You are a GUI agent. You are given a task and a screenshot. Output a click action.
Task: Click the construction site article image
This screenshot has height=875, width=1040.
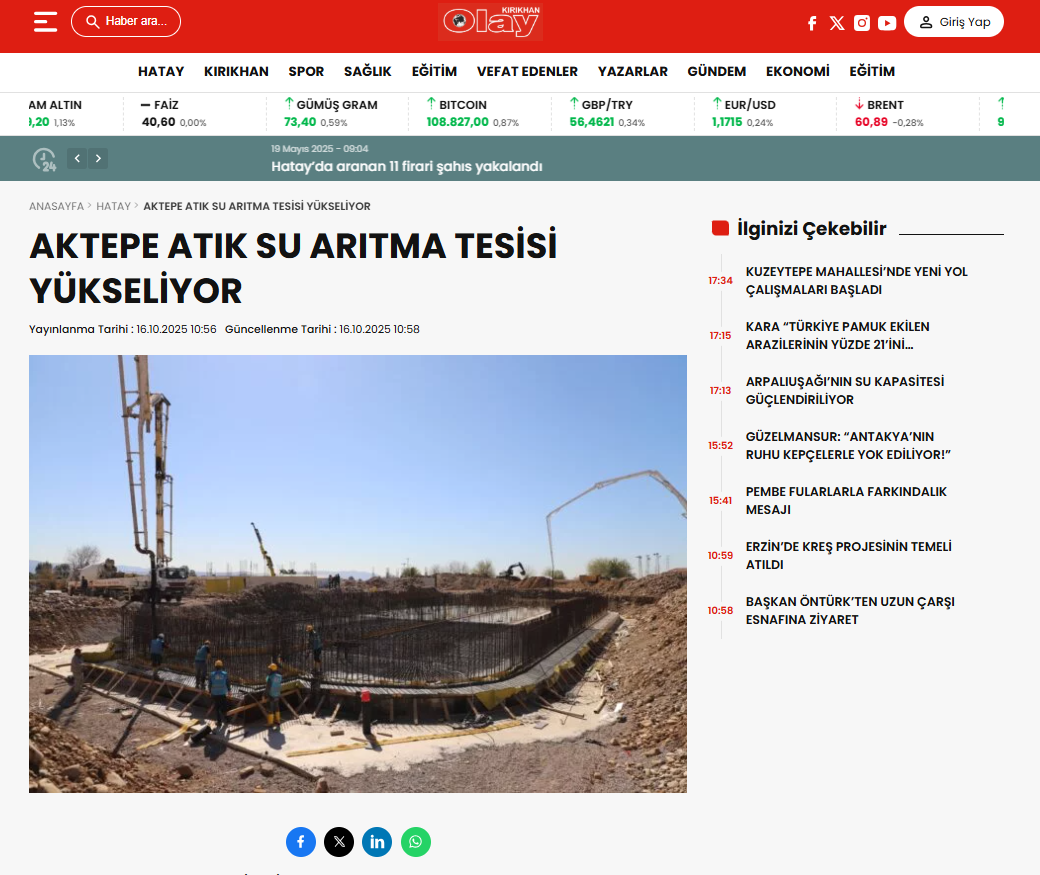(358, 574)
